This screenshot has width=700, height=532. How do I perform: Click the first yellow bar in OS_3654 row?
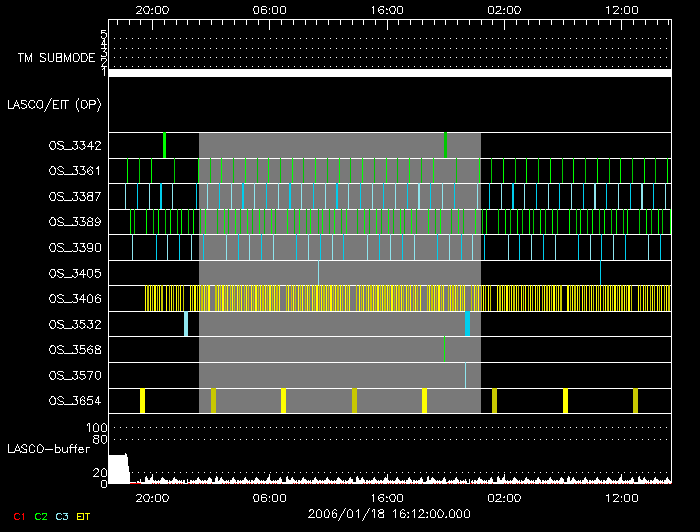143,401
